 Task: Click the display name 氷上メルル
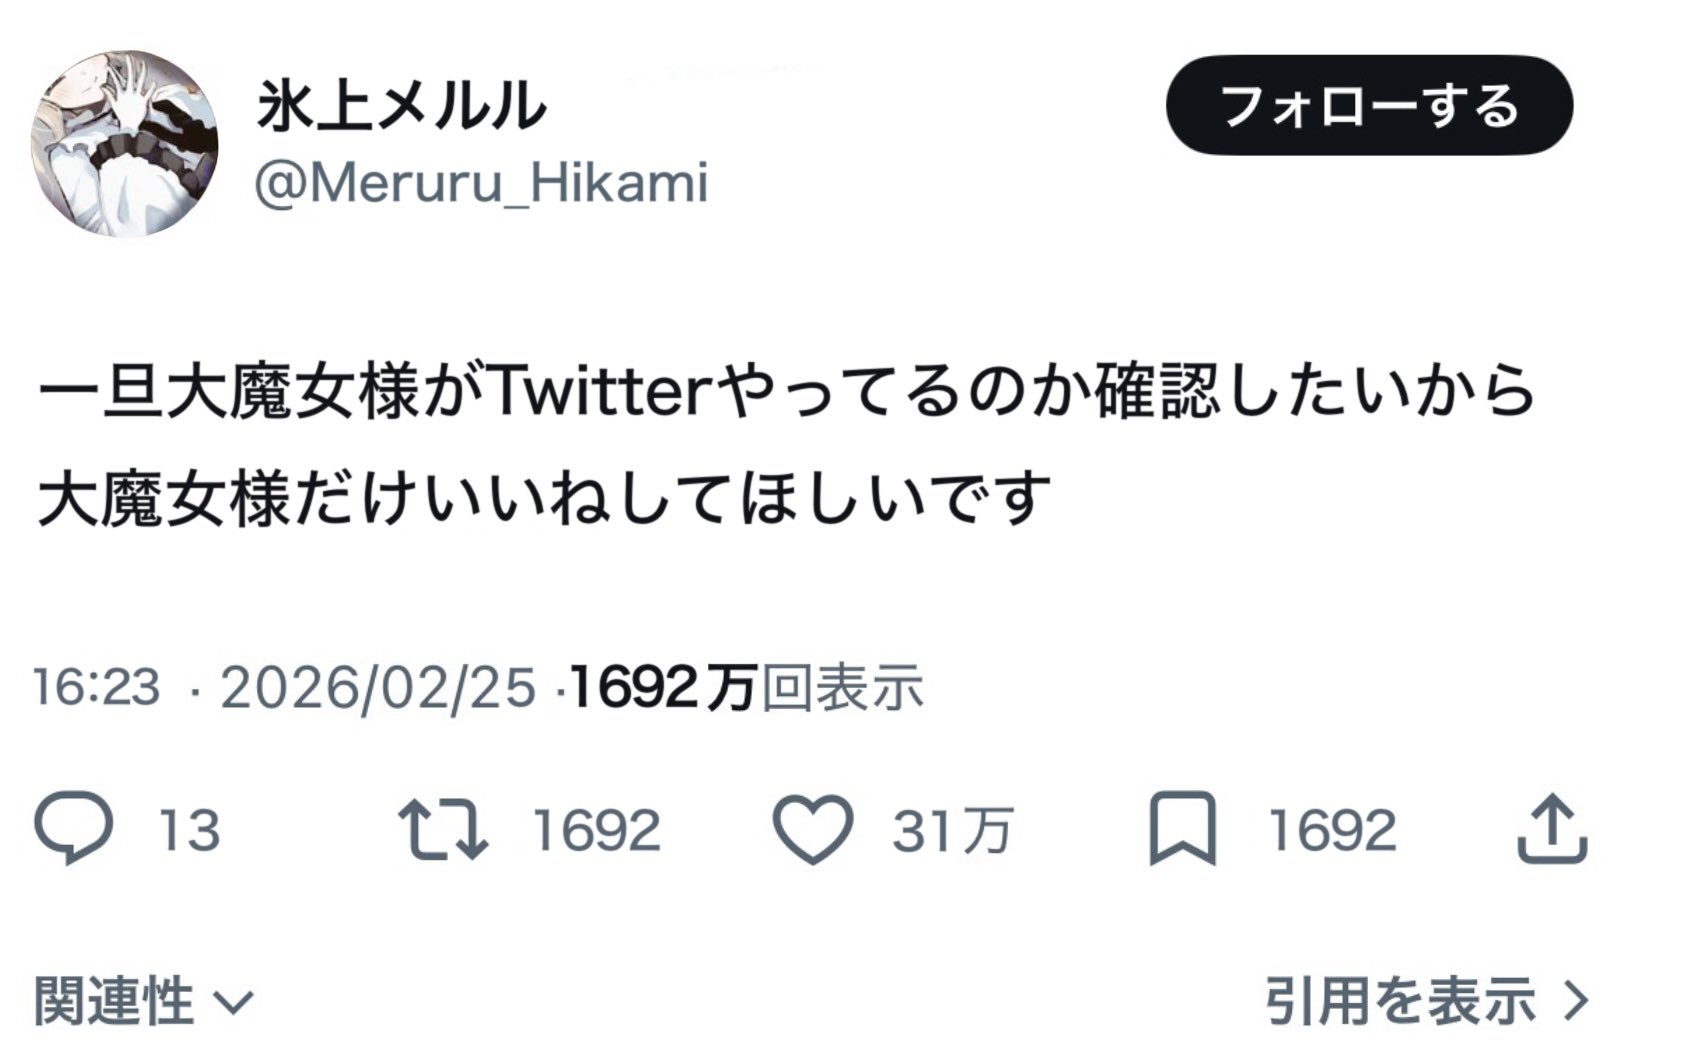point(402,106)
